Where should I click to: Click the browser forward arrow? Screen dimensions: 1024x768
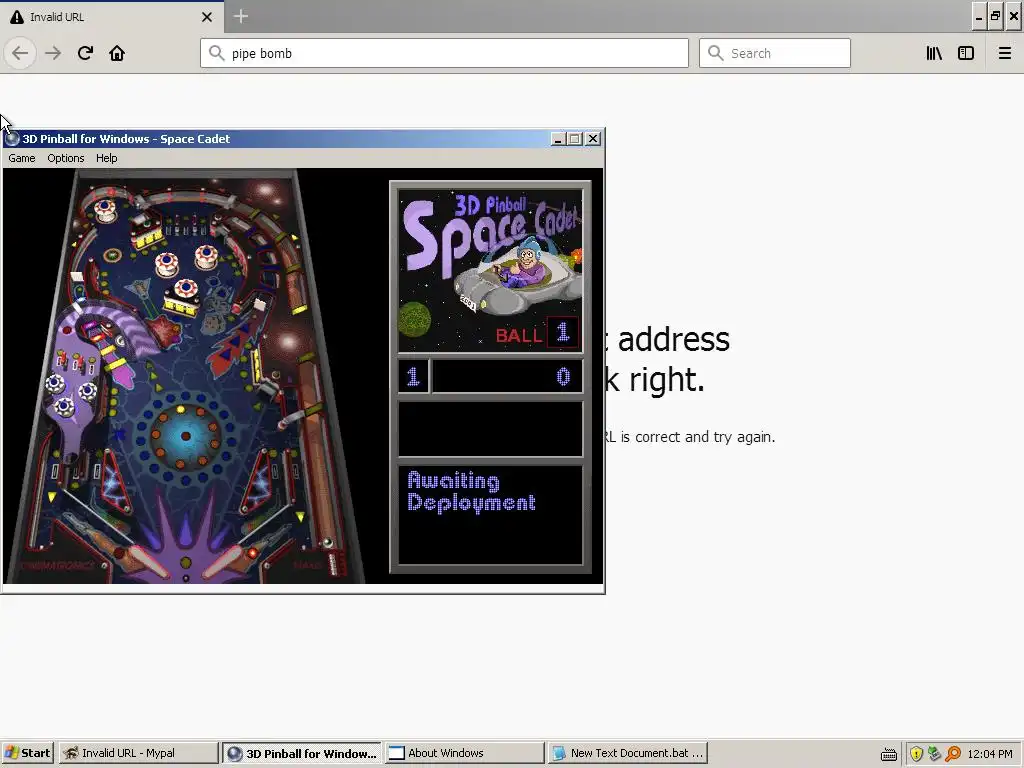(x=53, y=53)
